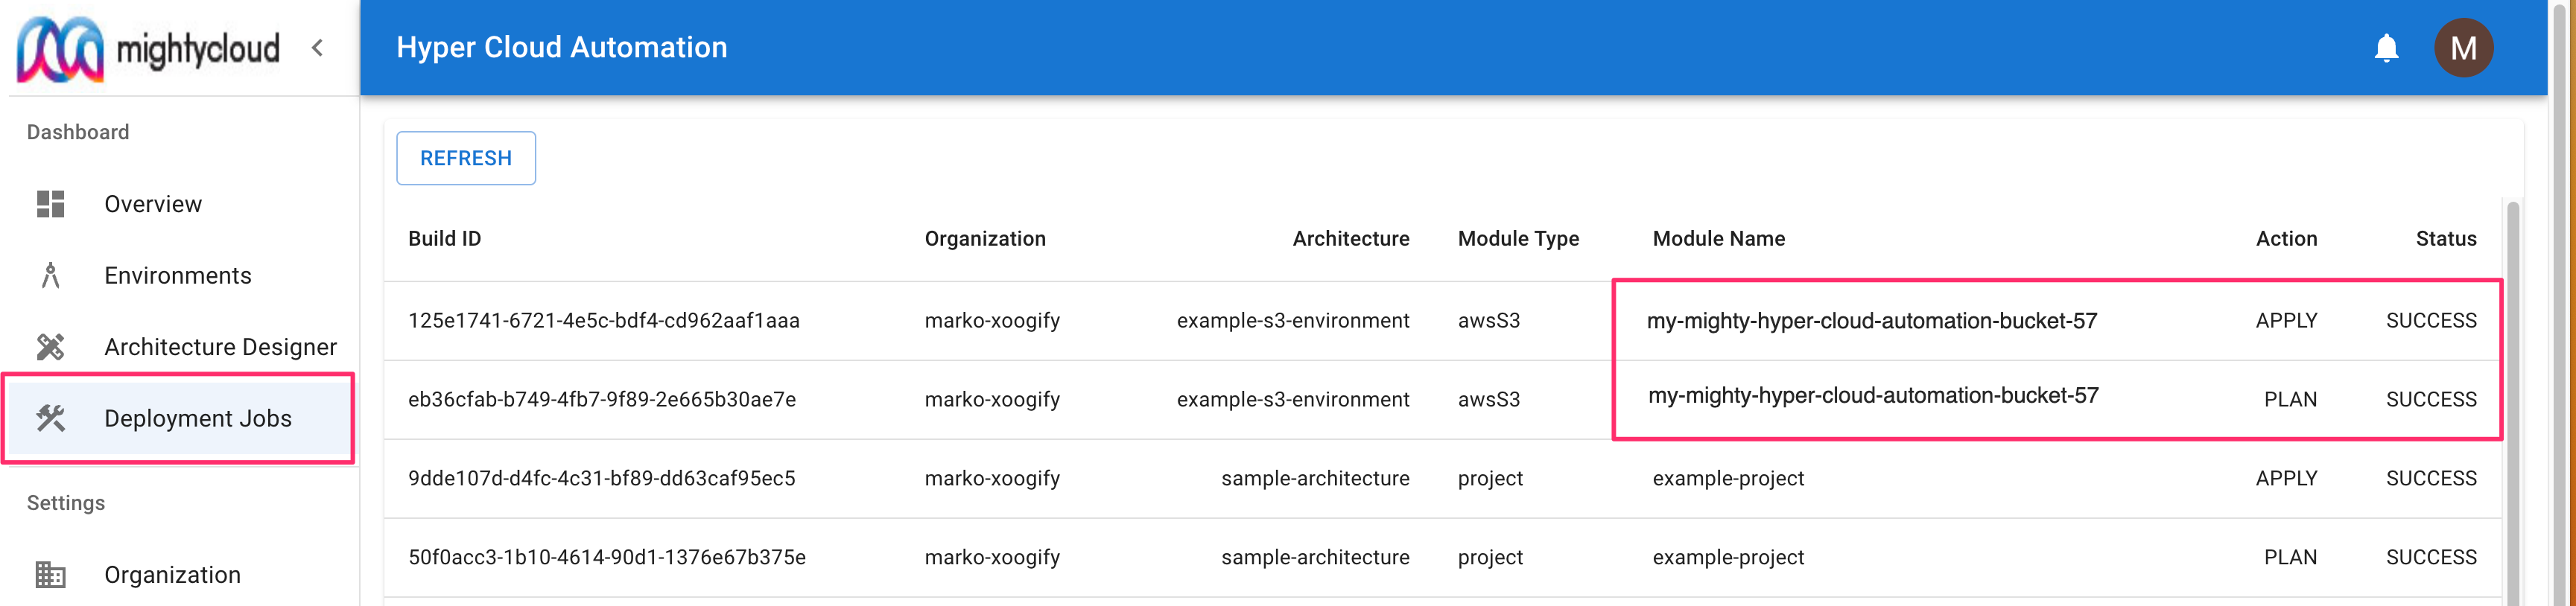
Task: Select the example-project APPLY row module name
Action: (1728, 478)
